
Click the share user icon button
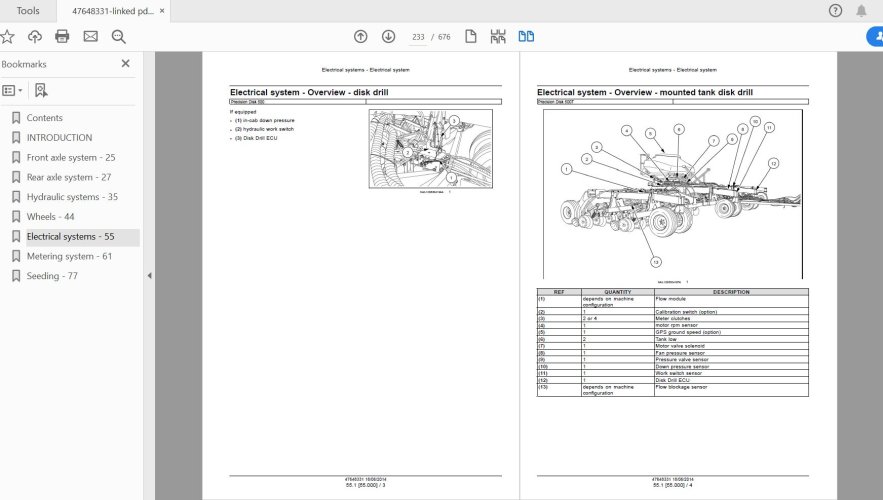(x=875, y=37)
